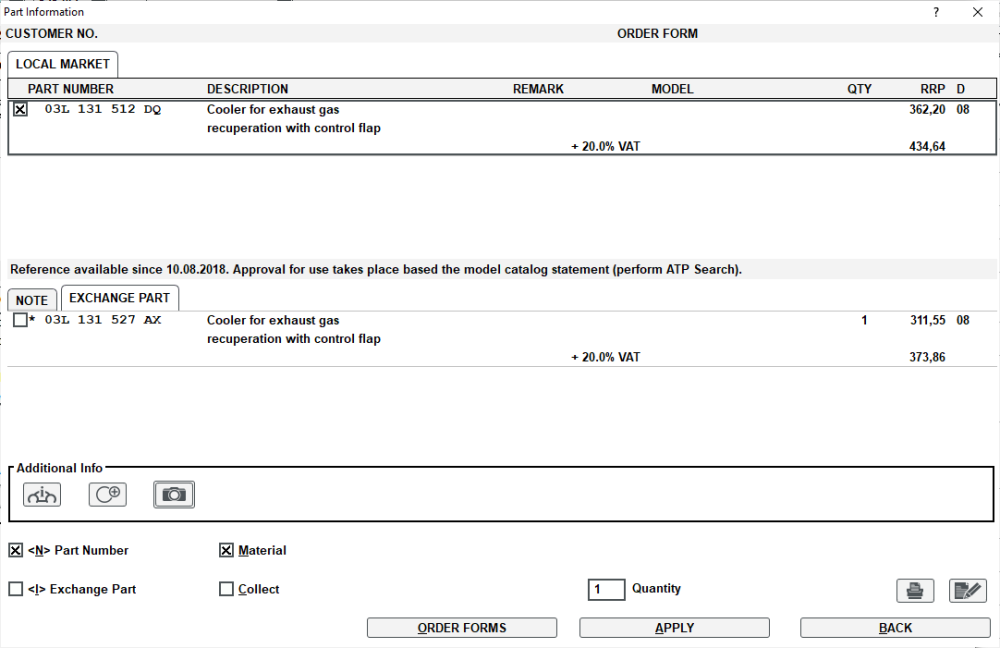Check the 03L 131 527 AX checkbox
Screen dimensions: 1000x648
click(20, 320)
